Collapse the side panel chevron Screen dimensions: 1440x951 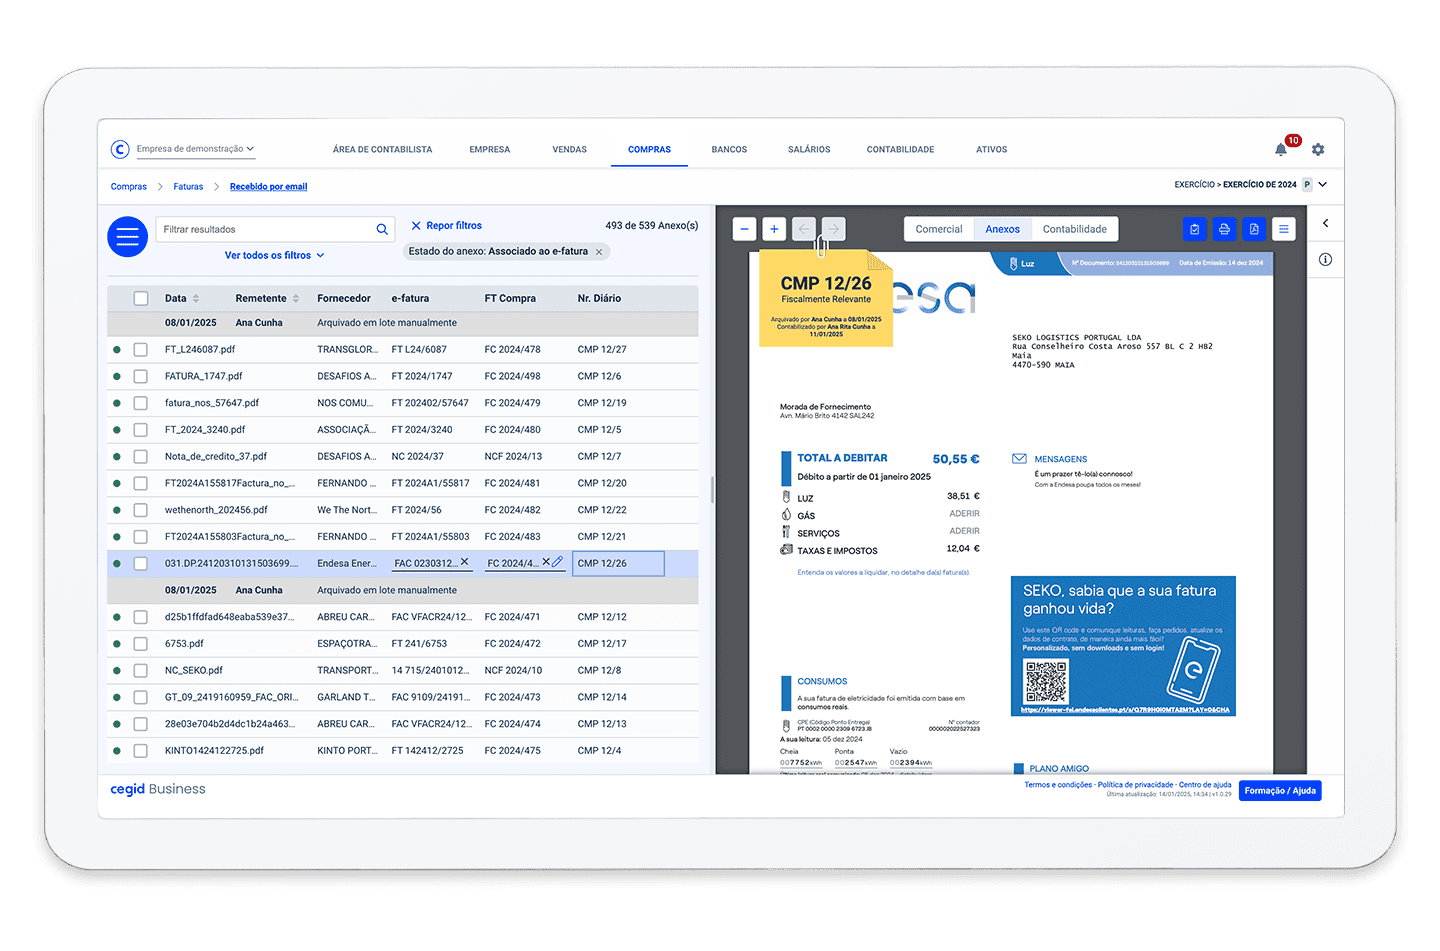tap(1326, 223)
